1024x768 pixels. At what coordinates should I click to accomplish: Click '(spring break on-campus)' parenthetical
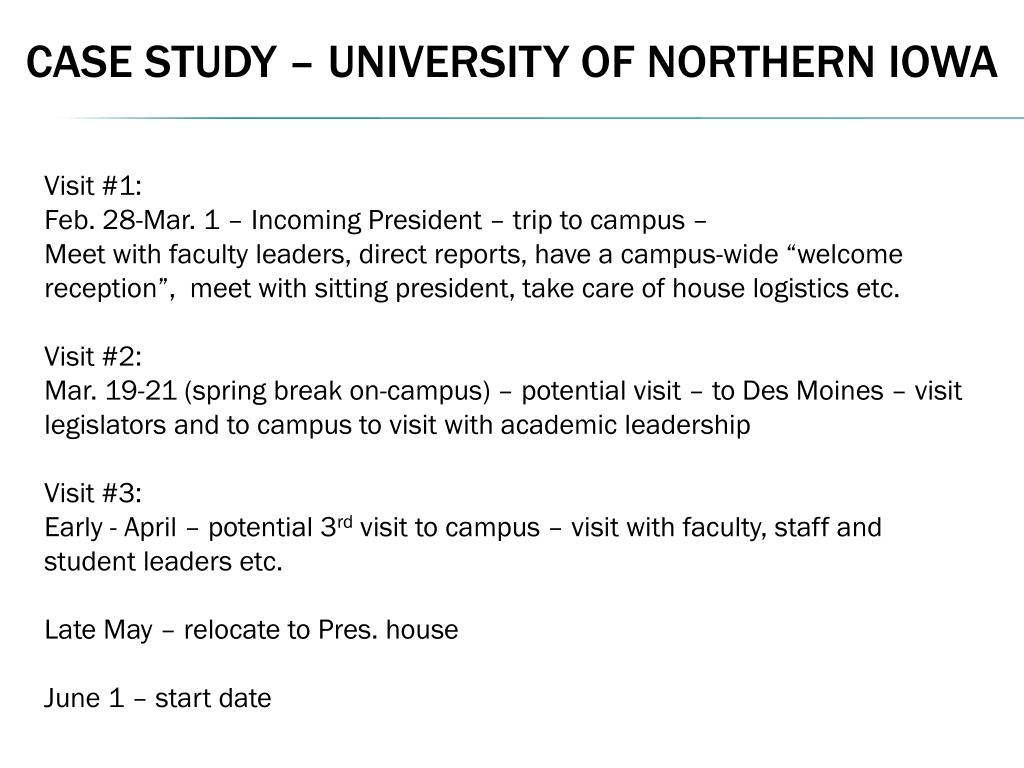point(337,391)
